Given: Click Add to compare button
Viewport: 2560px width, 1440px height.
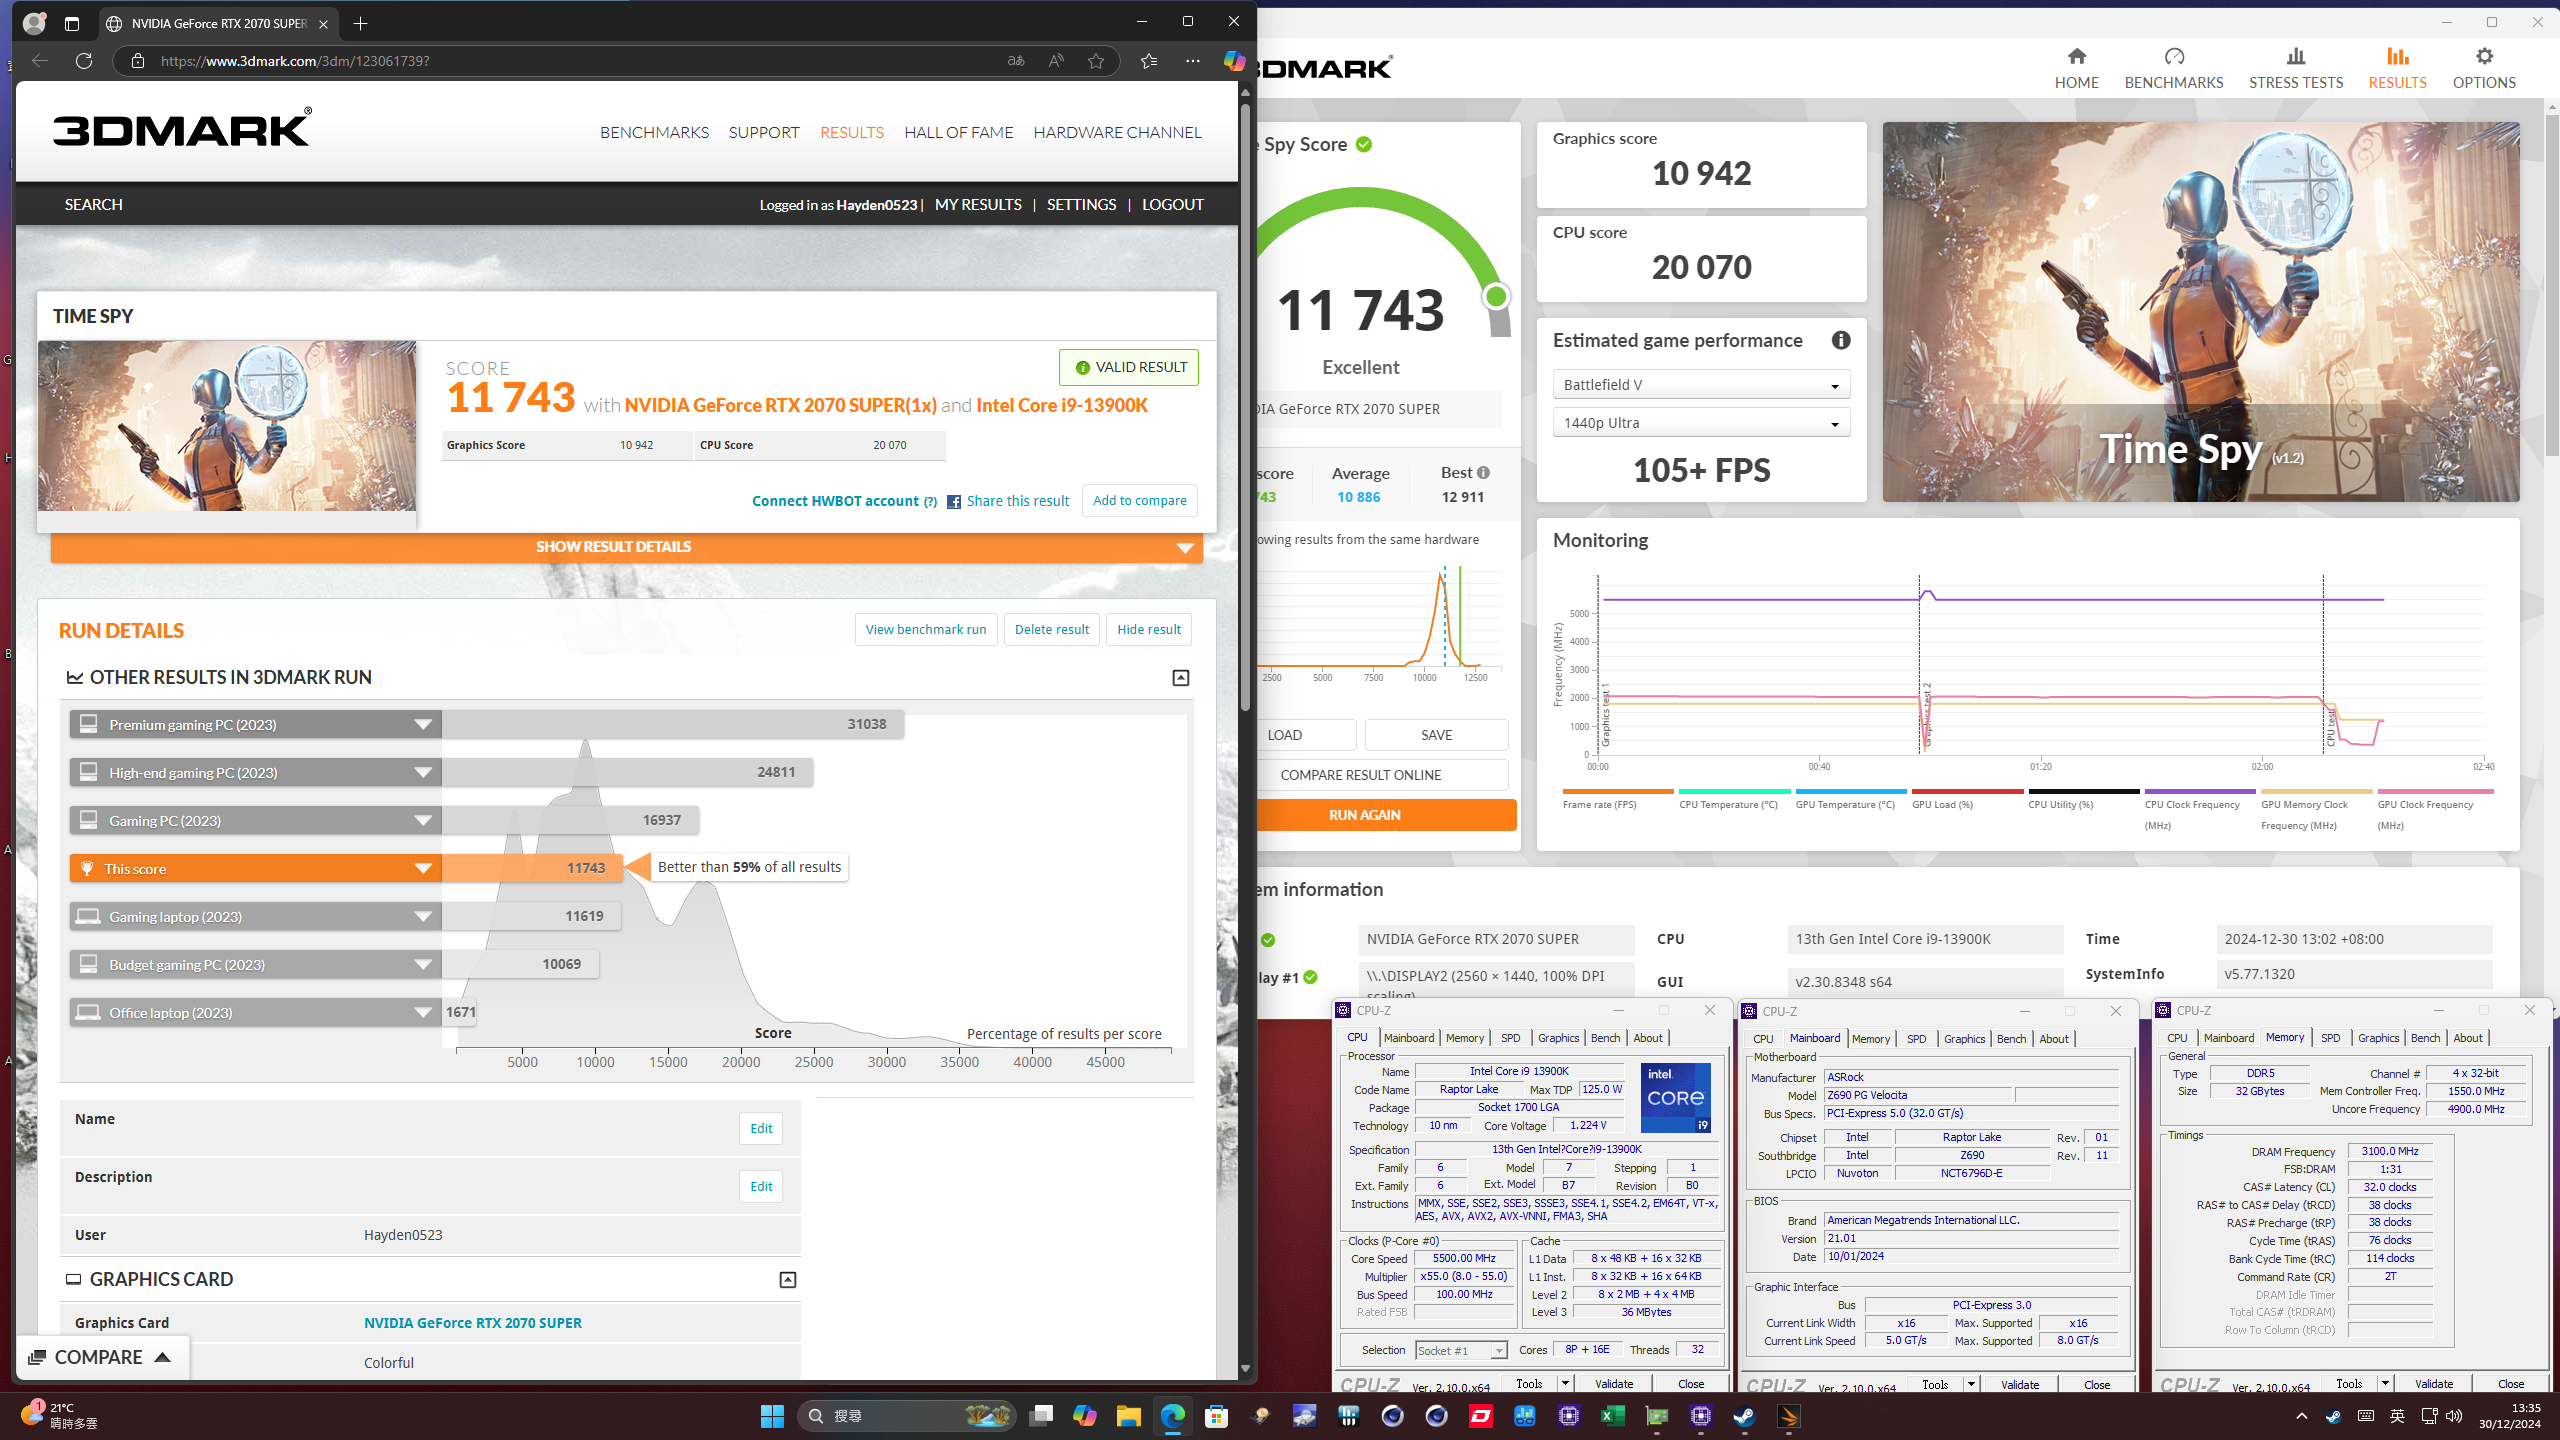Looking at the screenshot, I should [1139, 500].
